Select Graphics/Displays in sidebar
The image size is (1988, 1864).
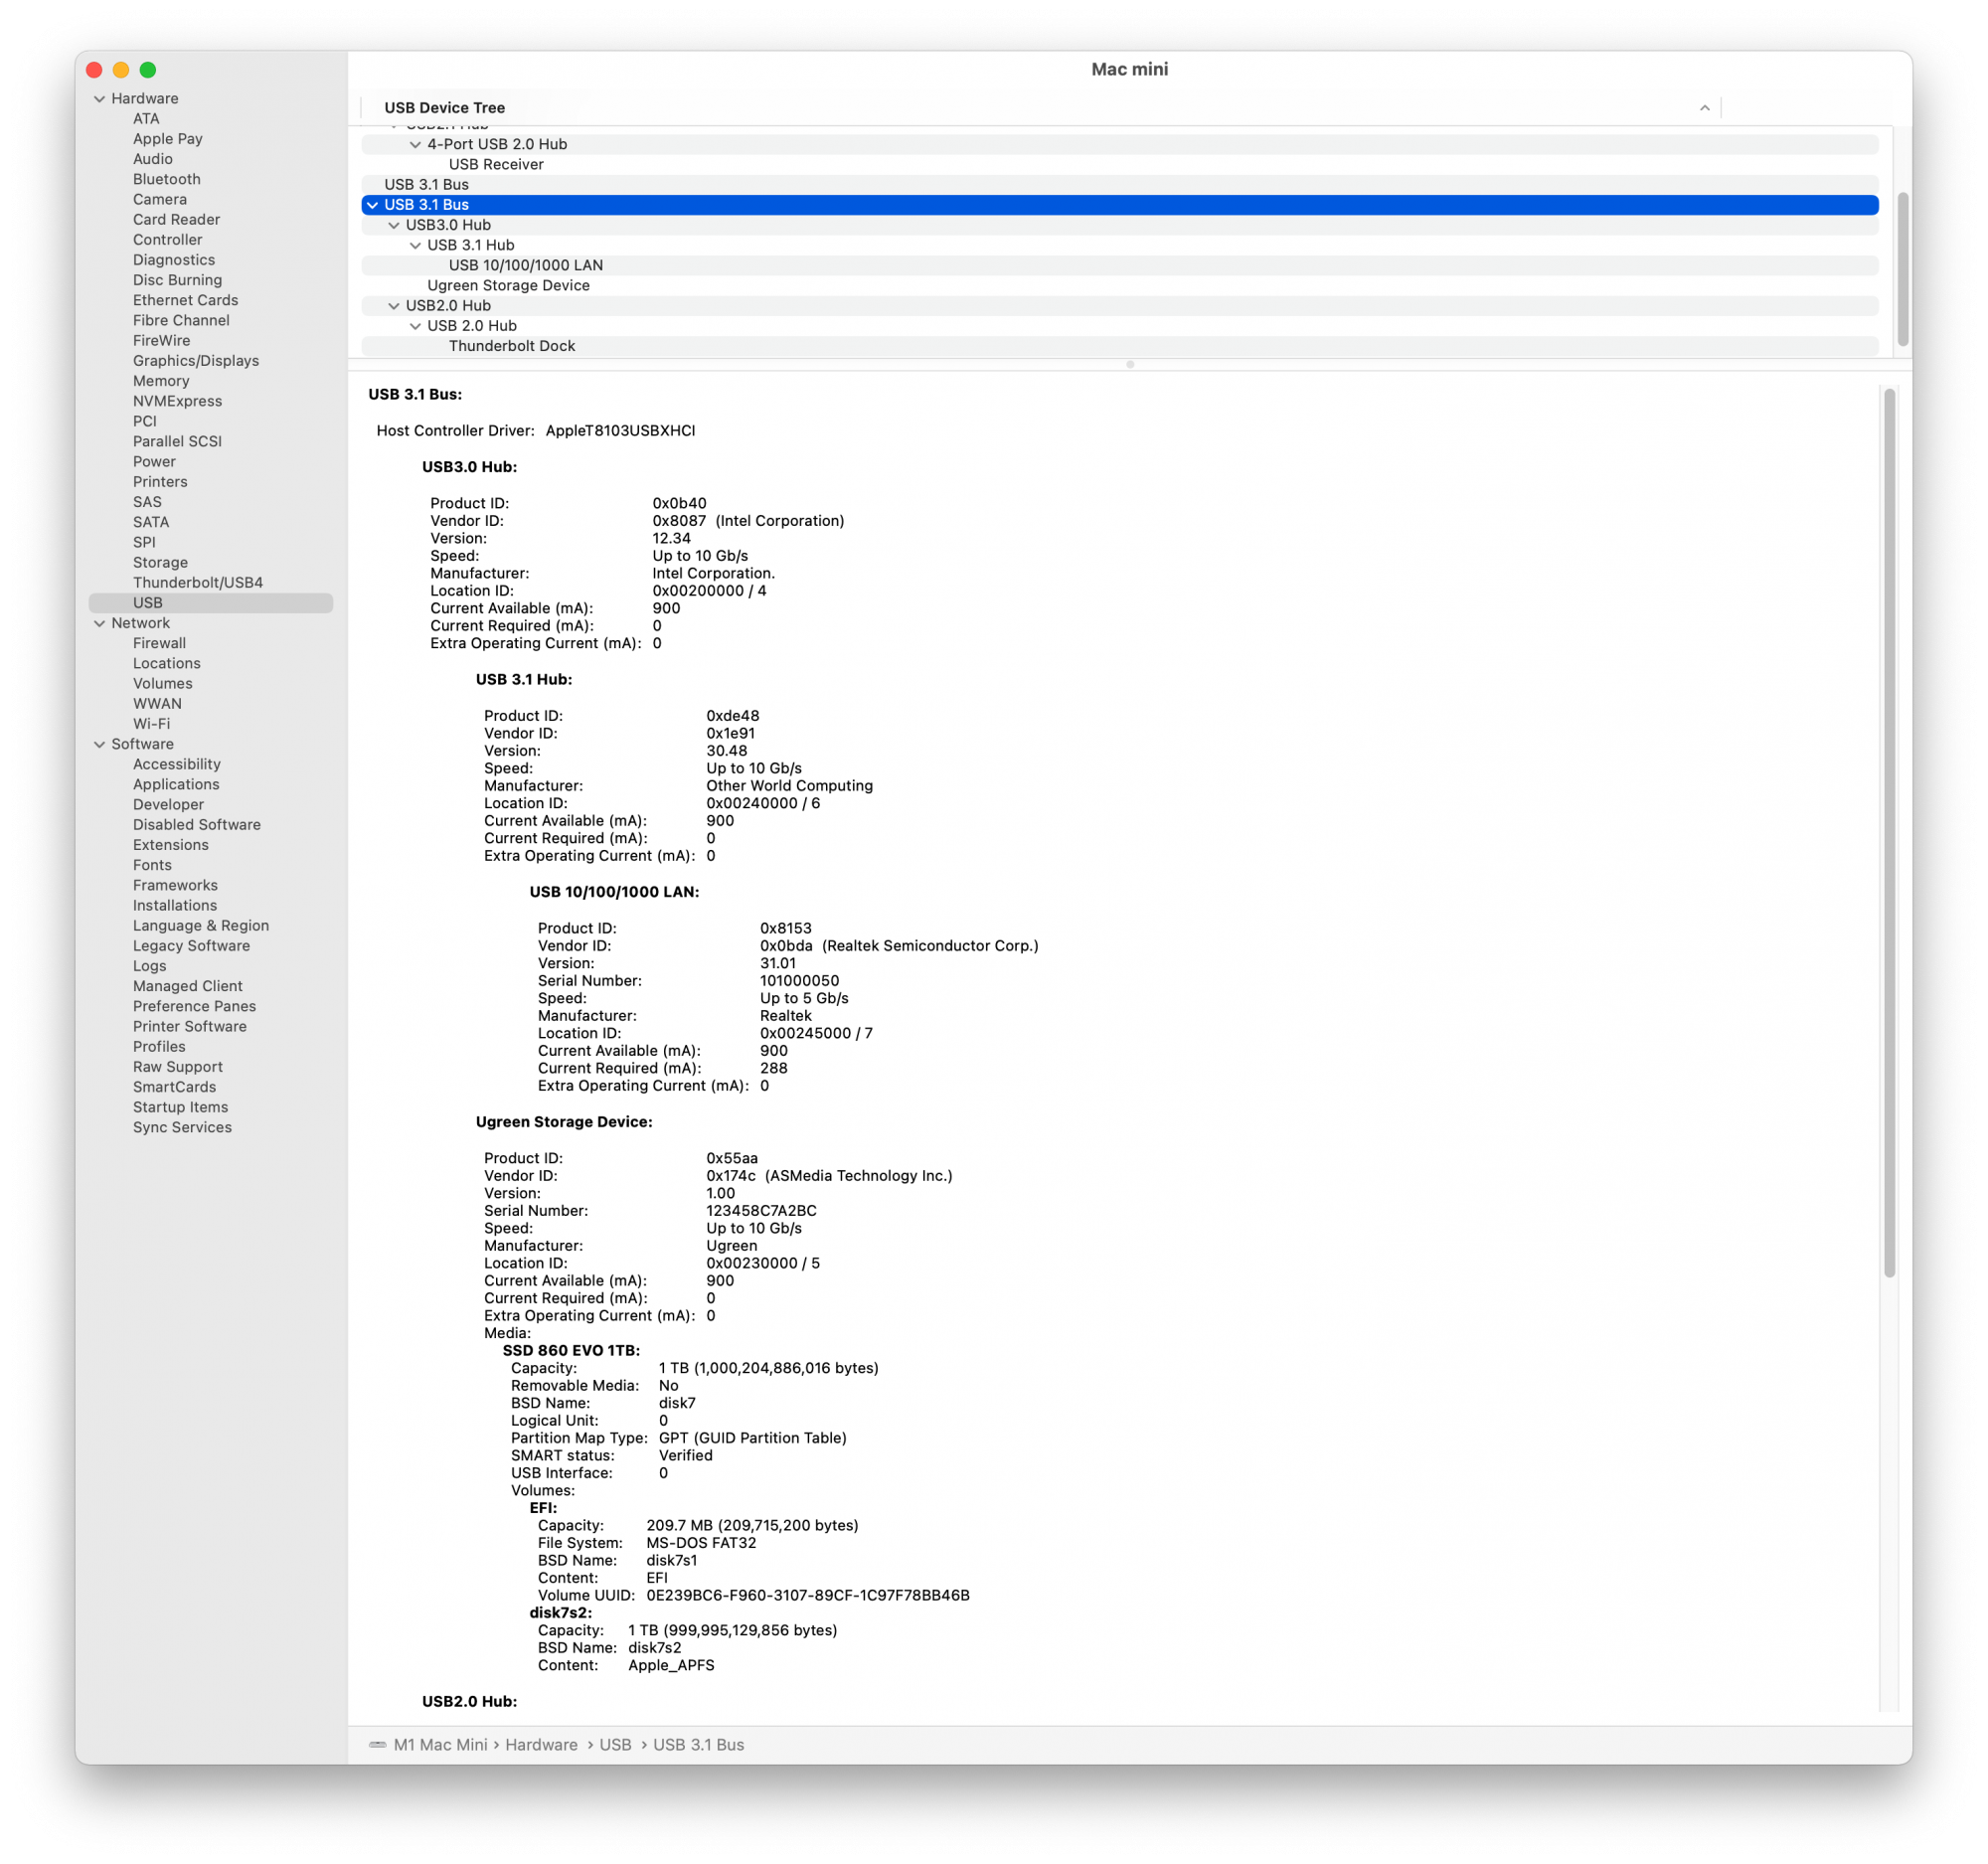click(x=196, y=361)
